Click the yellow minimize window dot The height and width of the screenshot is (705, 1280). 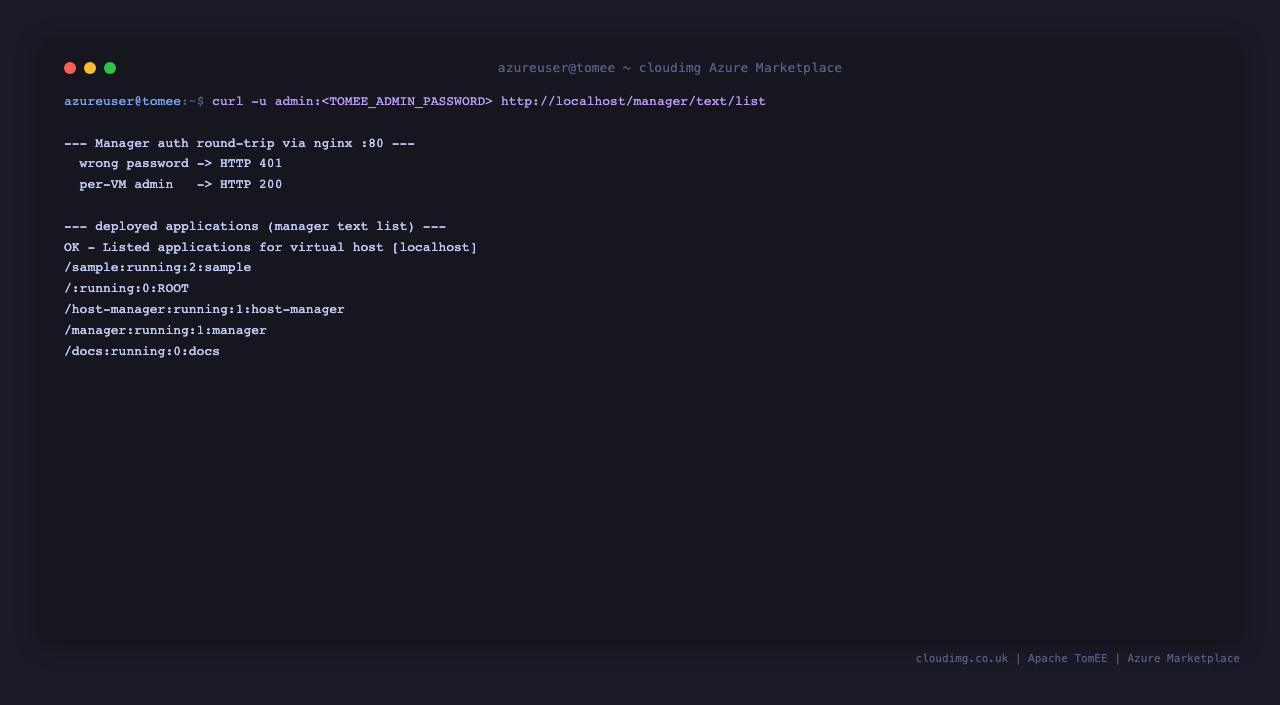[x=90, y=68]
